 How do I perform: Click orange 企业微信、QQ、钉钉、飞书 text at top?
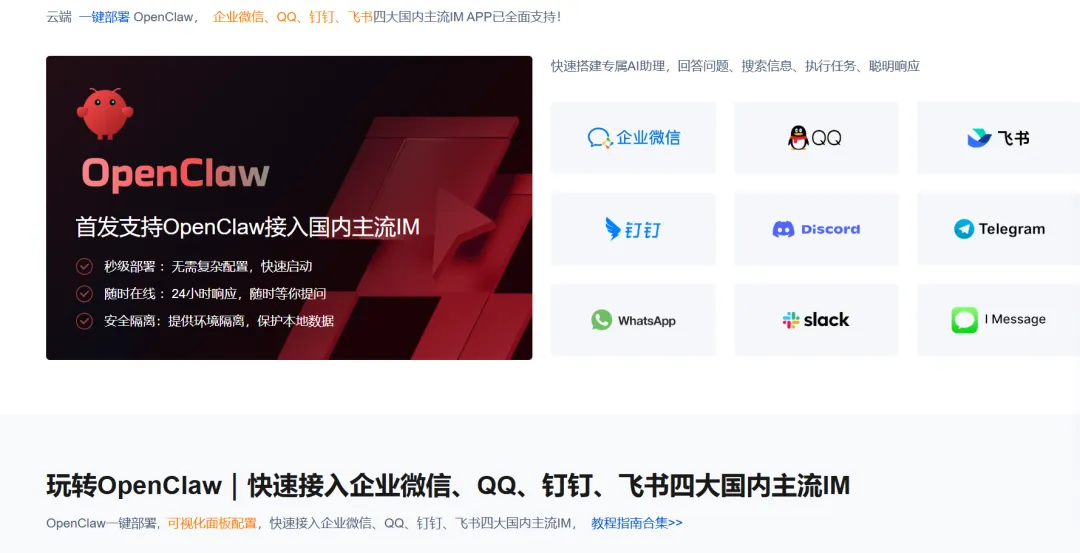point(293,17)
